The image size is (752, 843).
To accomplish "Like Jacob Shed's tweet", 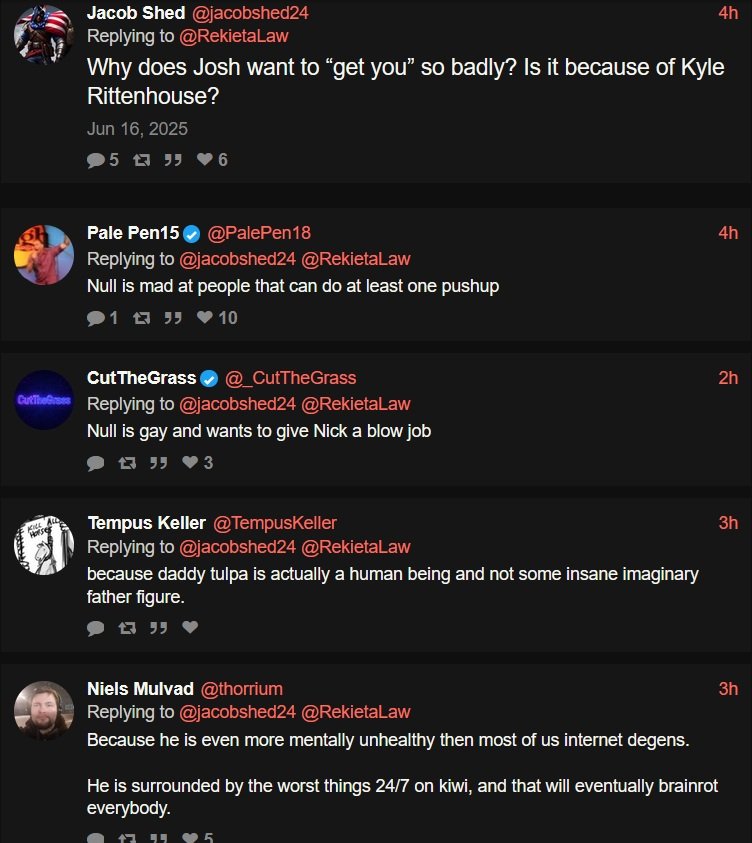I will (x=204, y=160).
